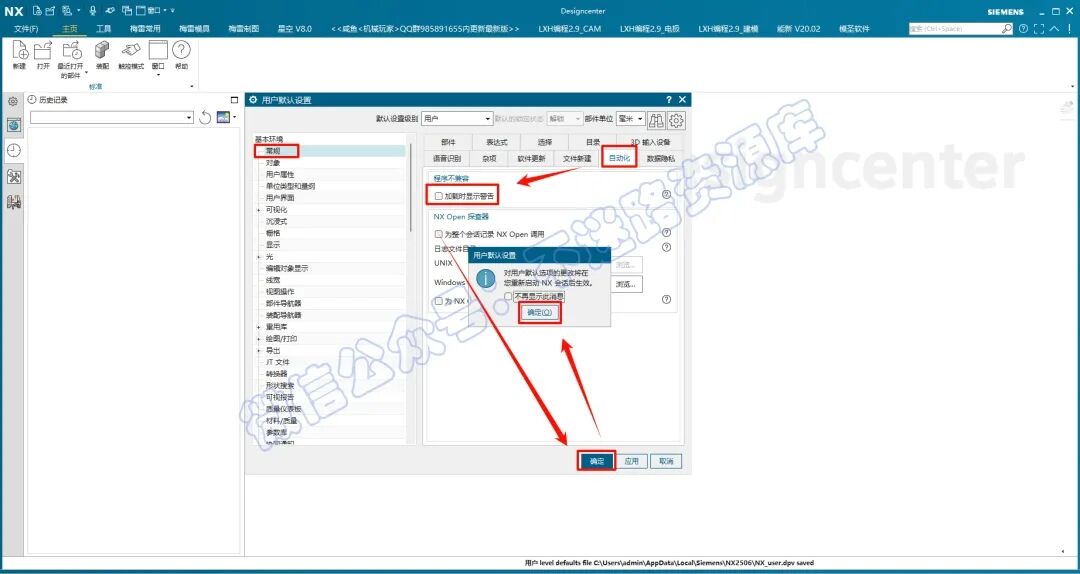Click the title bar microphone voice icon
1080x574 pixels.
(x=92, y=10)
